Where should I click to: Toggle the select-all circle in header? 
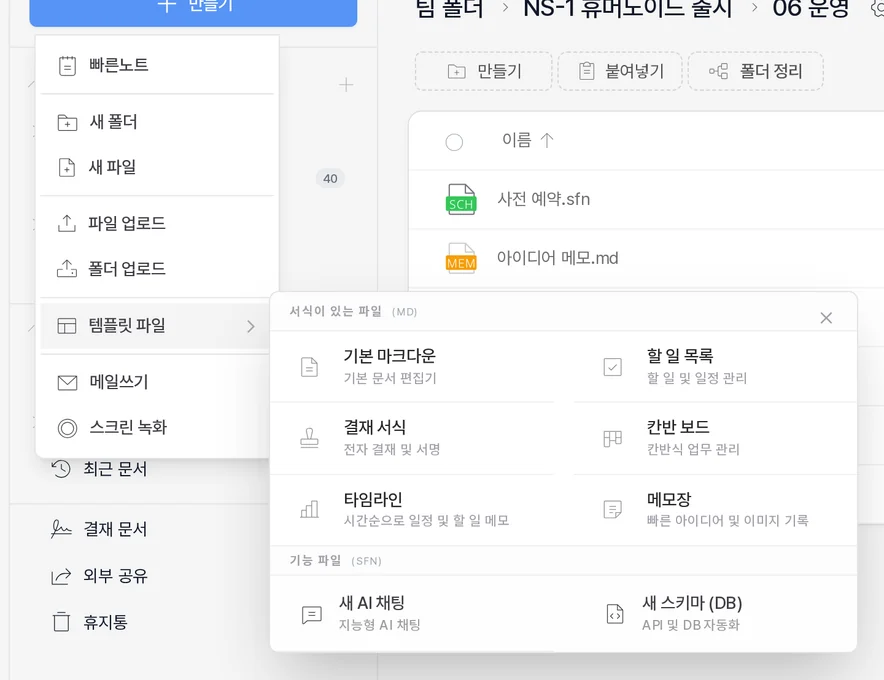coord(454,142)
